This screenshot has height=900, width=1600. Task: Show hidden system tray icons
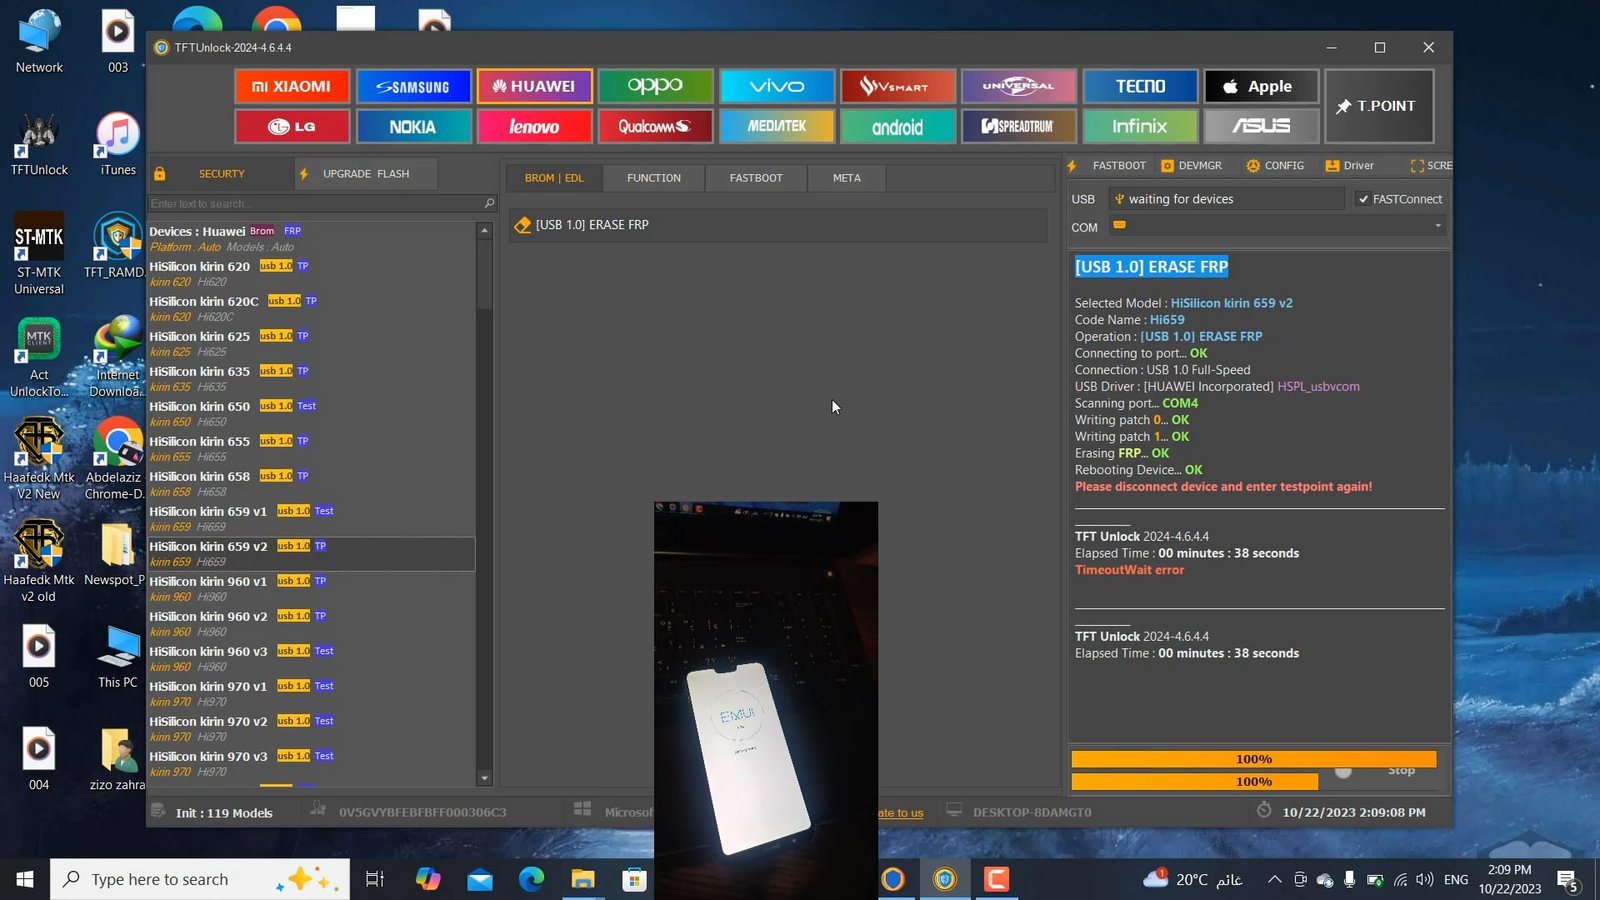tap(1274, 880)
